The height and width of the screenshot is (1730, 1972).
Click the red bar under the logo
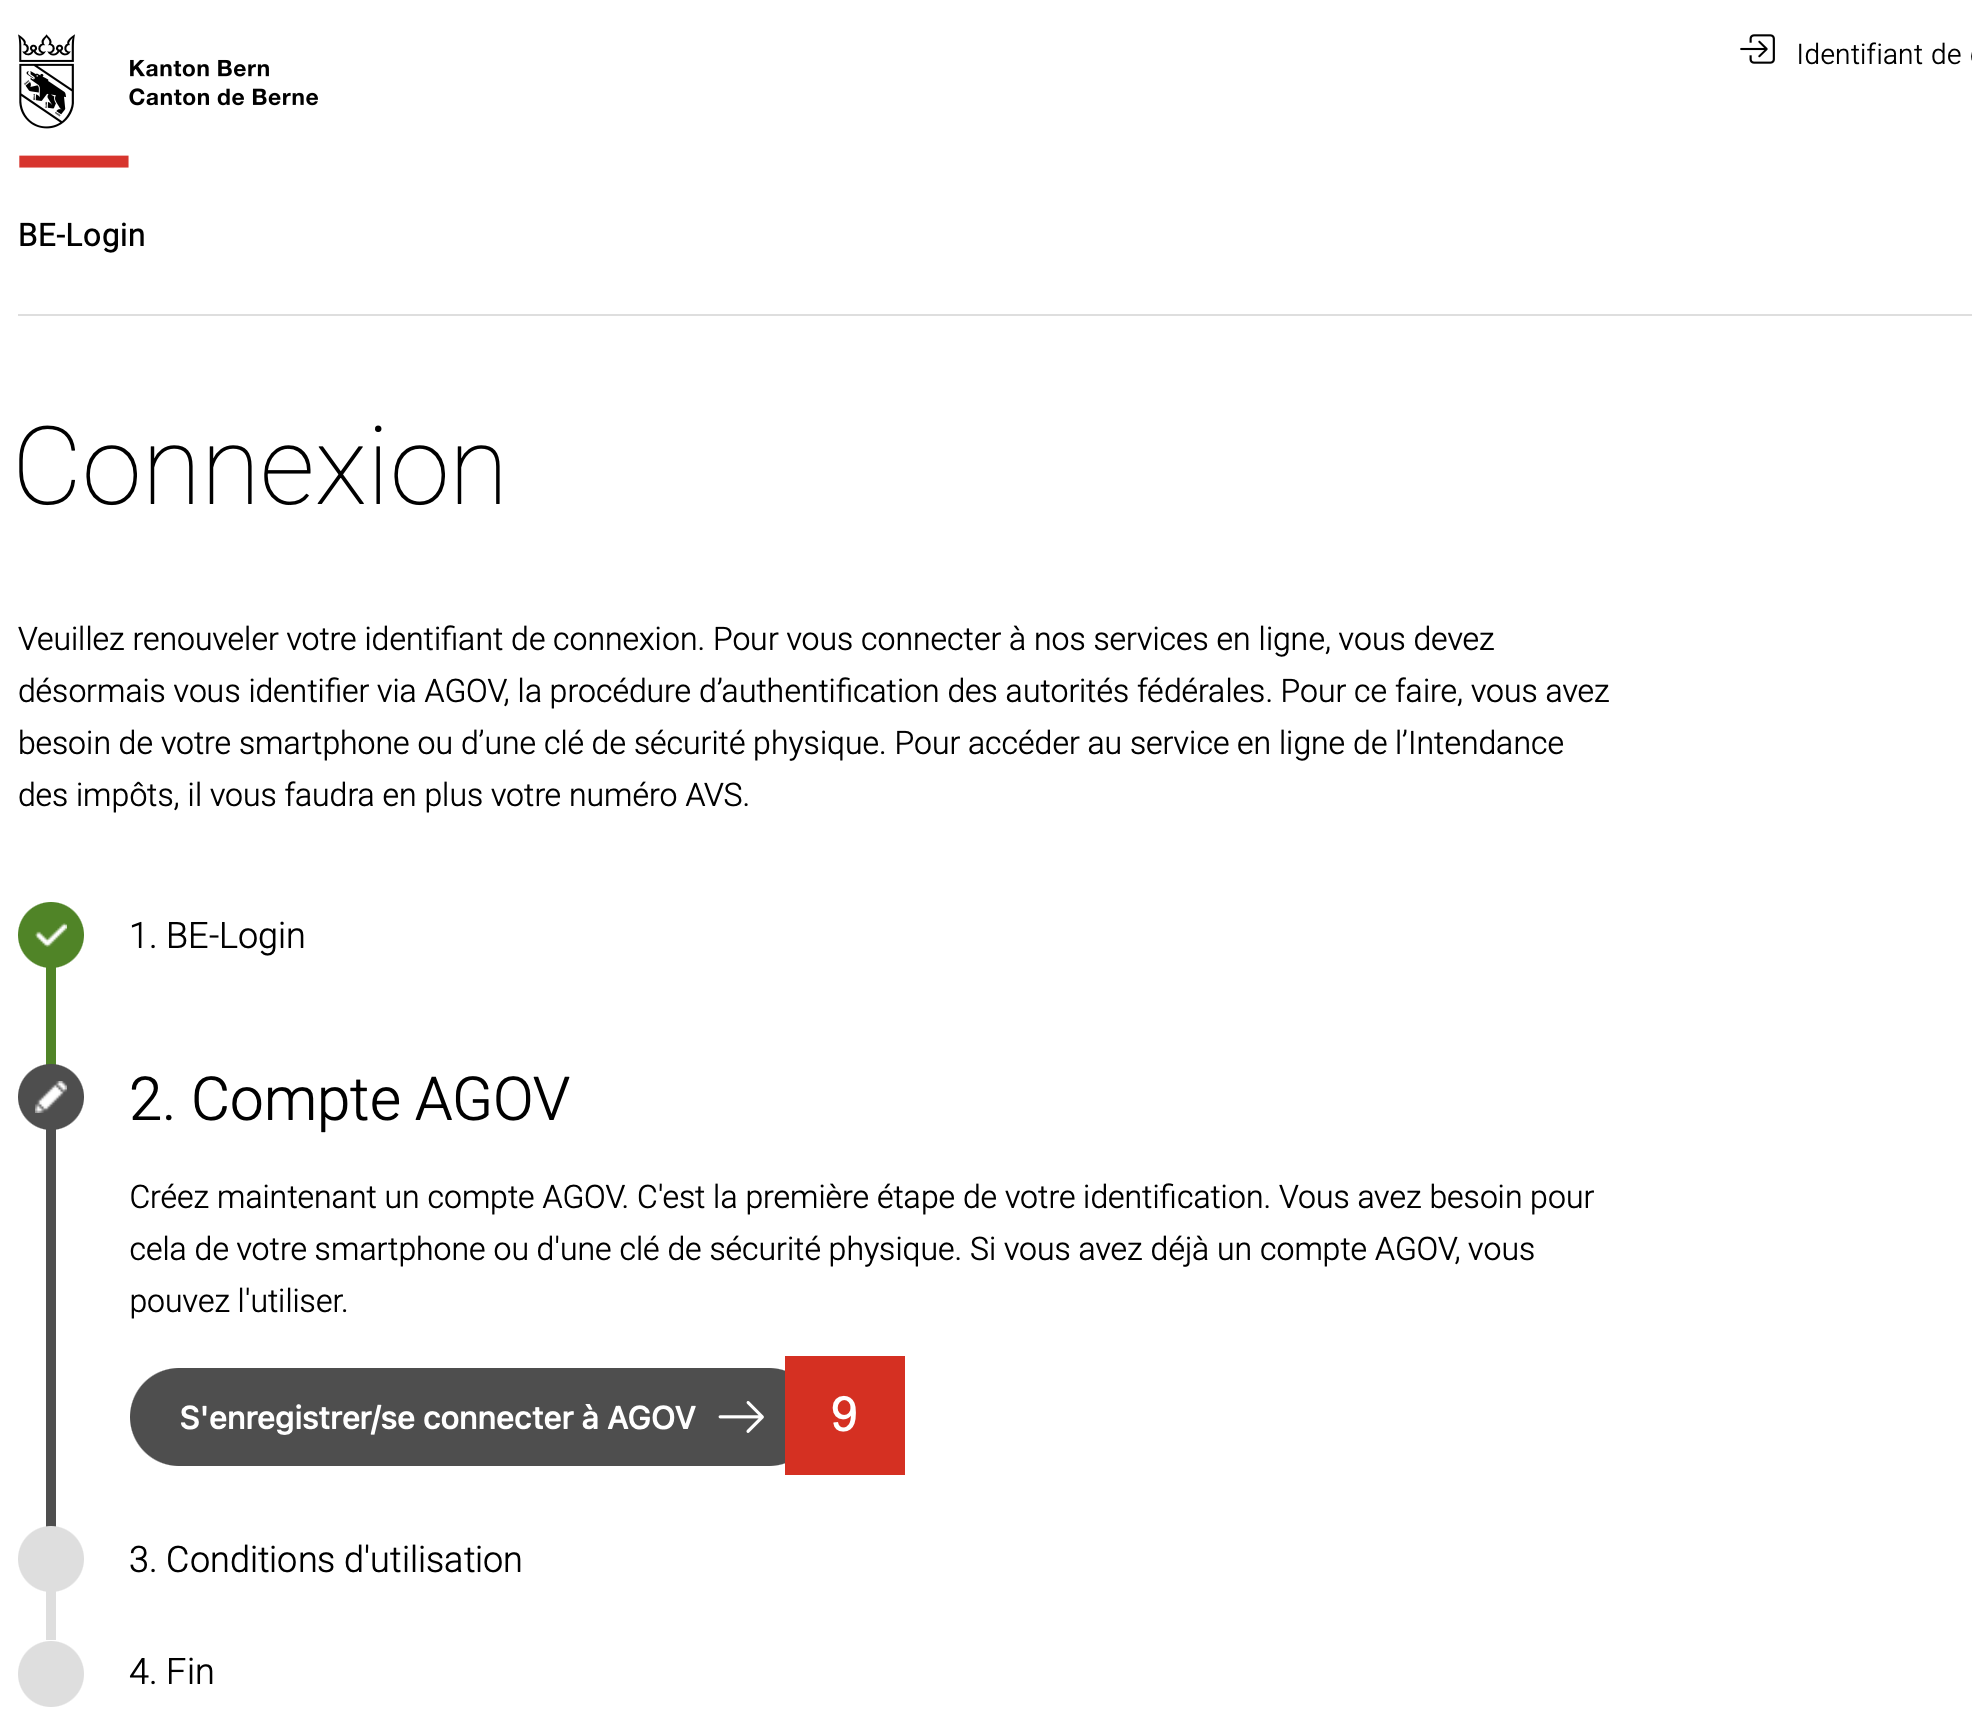tap(73, 161)
